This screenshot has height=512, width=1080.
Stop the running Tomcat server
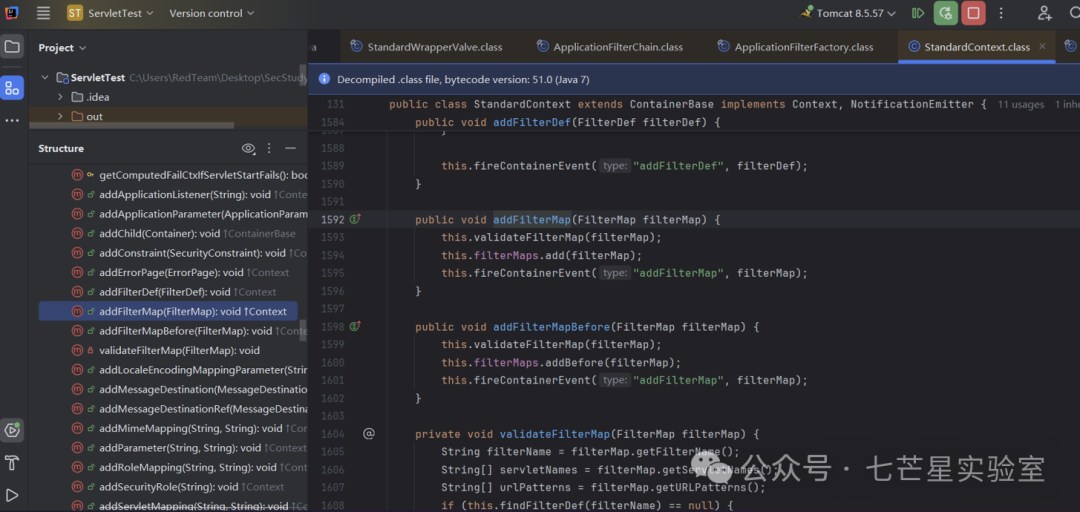973,13
